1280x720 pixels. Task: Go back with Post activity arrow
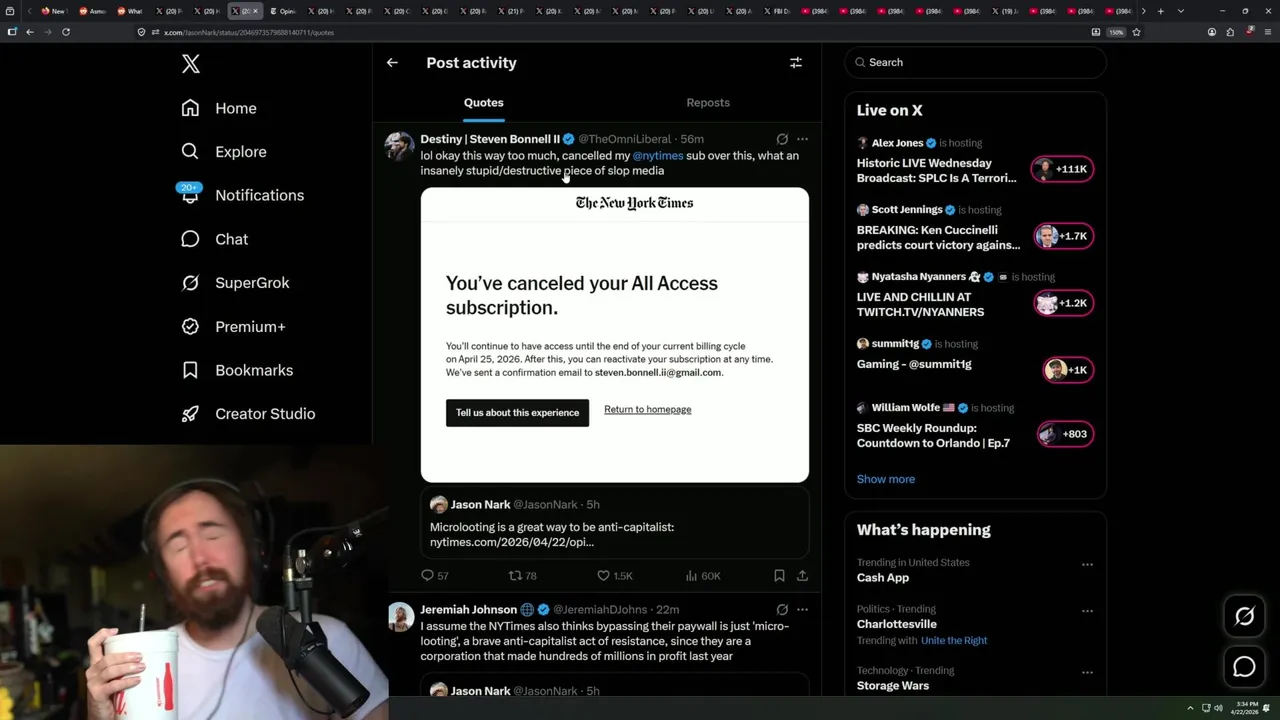[392, 62]
